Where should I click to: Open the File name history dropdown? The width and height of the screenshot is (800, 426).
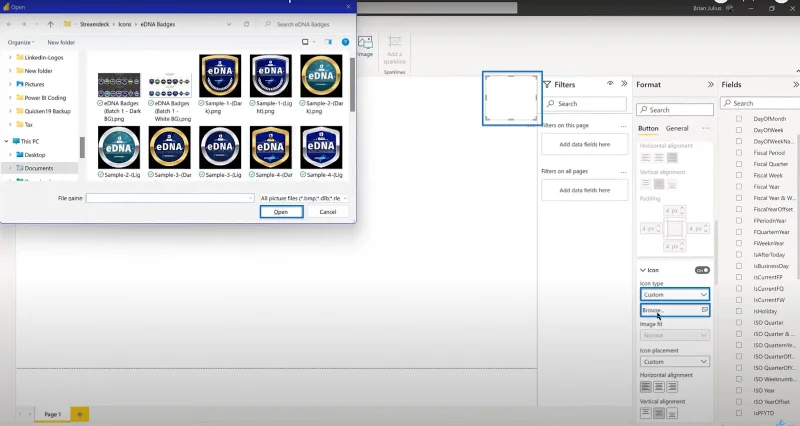coord(250,198)
